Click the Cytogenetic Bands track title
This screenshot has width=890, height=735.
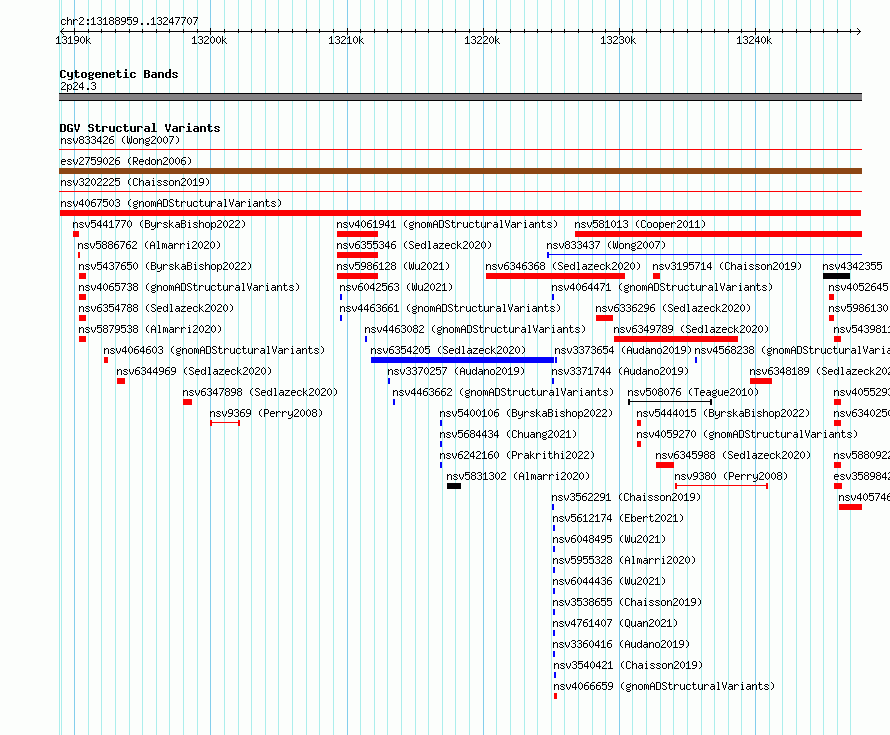[x=119, y=74]
